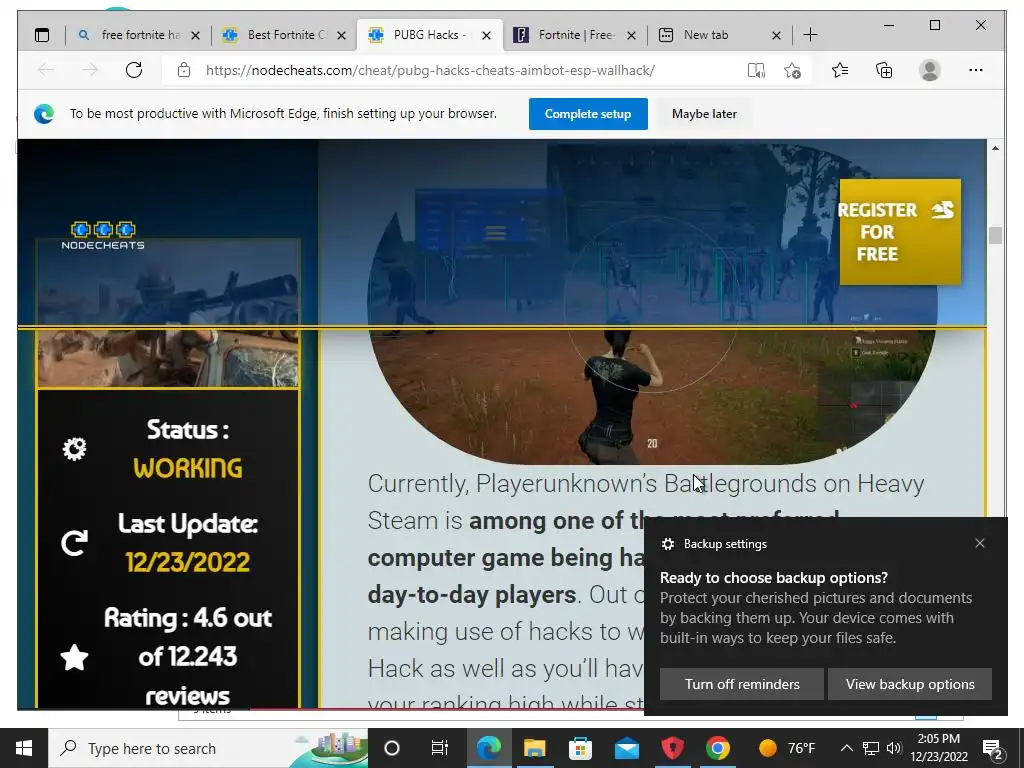Click the Last Update refresh icon
The height and width of the screenshot is (768, 1024).
pyautogui.click(x=74, y=543)
